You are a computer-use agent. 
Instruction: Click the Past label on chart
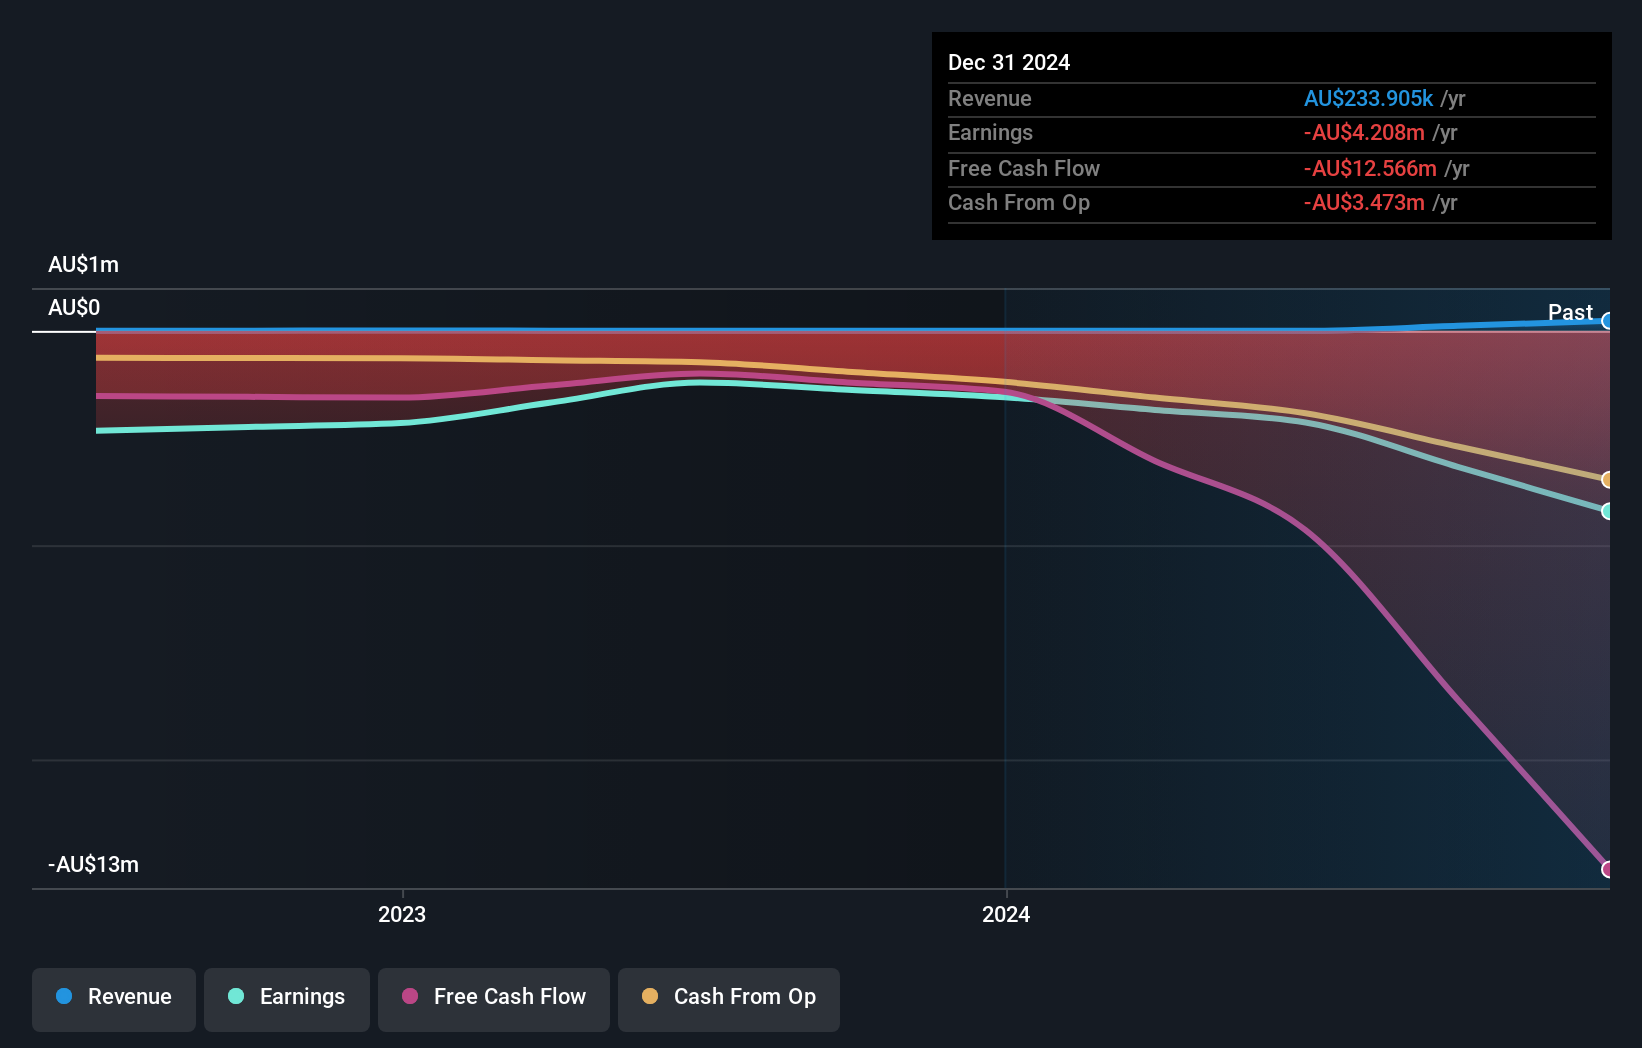point(1570,312)
